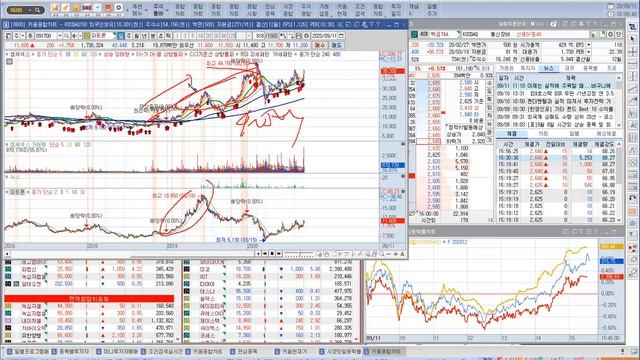
Task: Select minute (분) chart period button
Action: tap(153, 36)
